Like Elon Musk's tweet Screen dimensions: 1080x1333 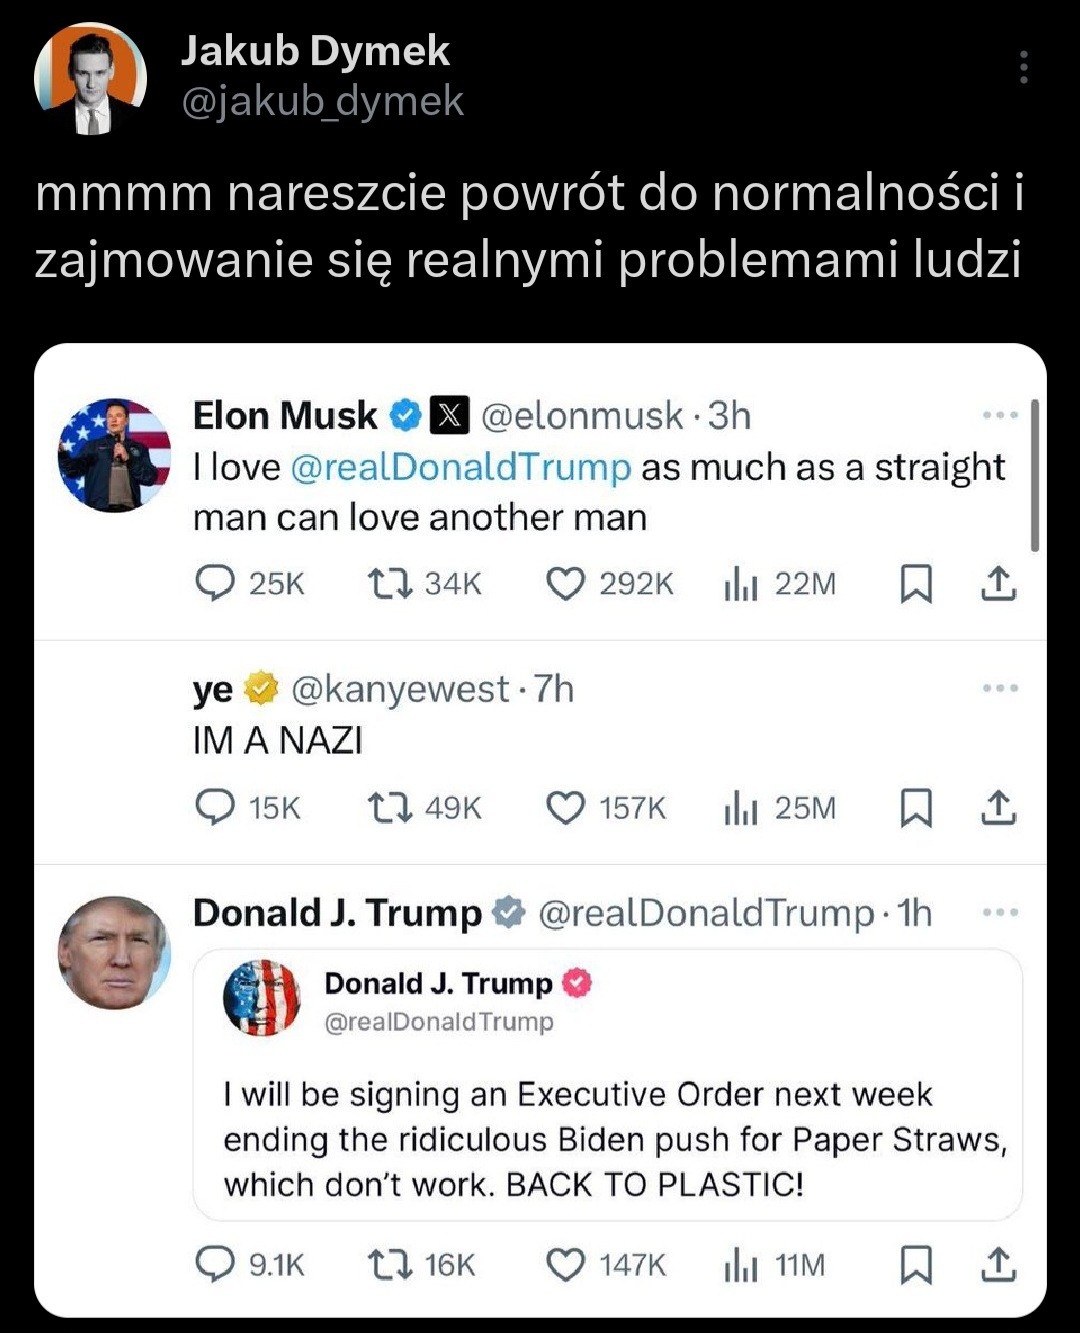point(565,583)
